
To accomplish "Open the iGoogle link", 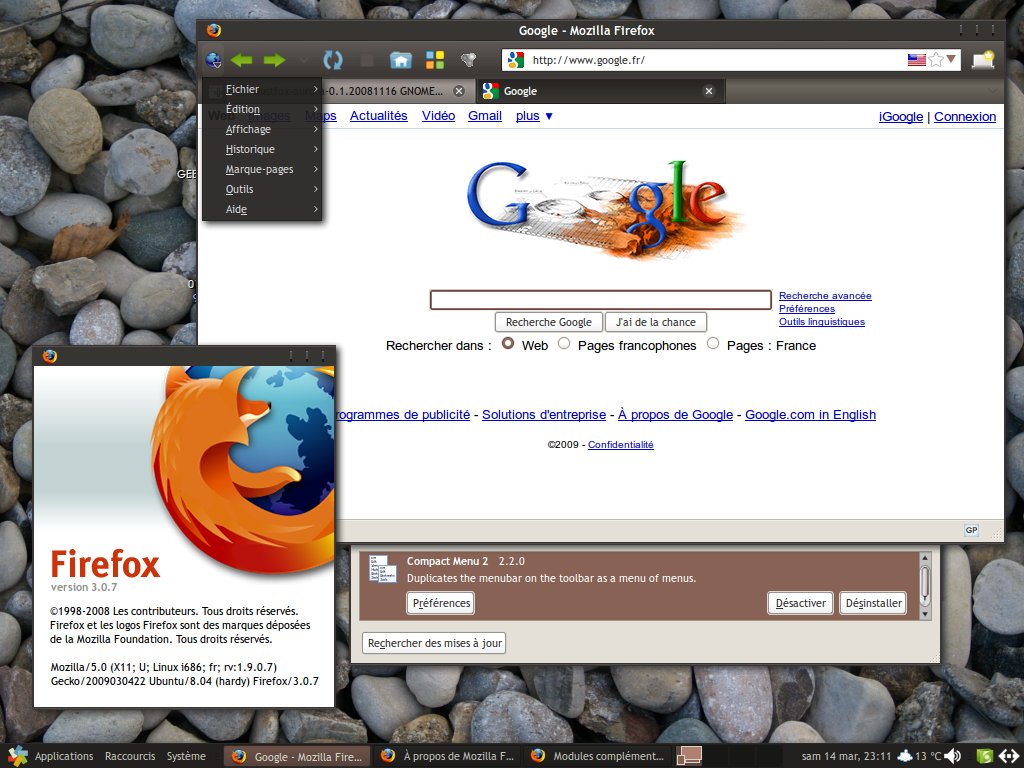I will point(901,116).
